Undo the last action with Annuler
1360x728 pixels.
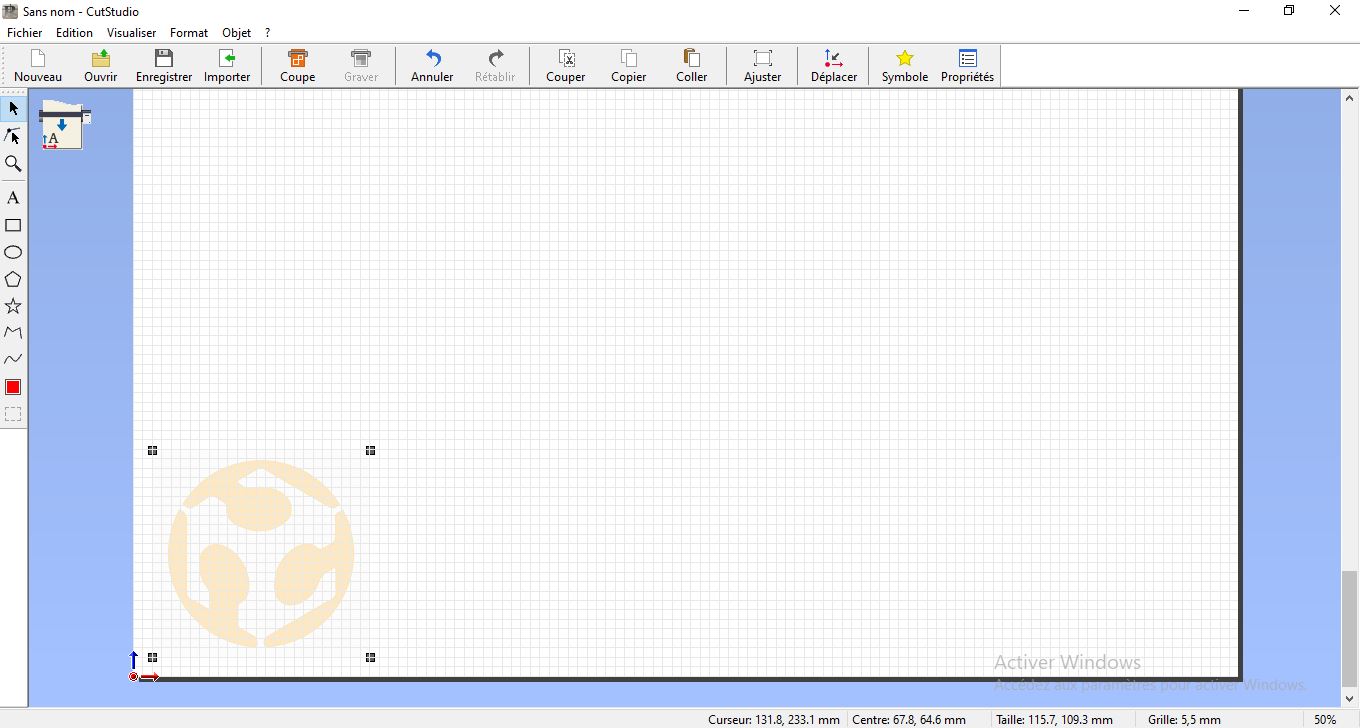click(x=432, y=66)
